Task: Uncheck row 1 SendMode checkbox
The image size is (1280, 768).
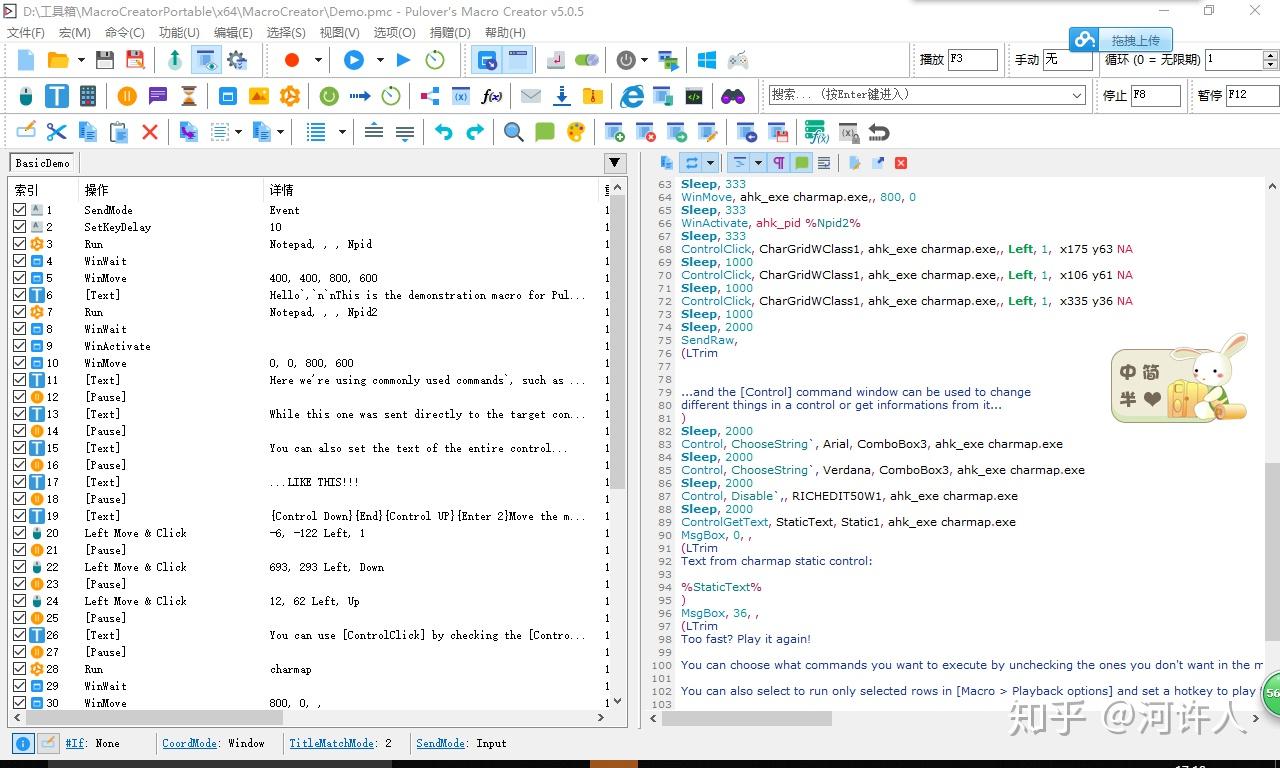Action: pos(20,210)
